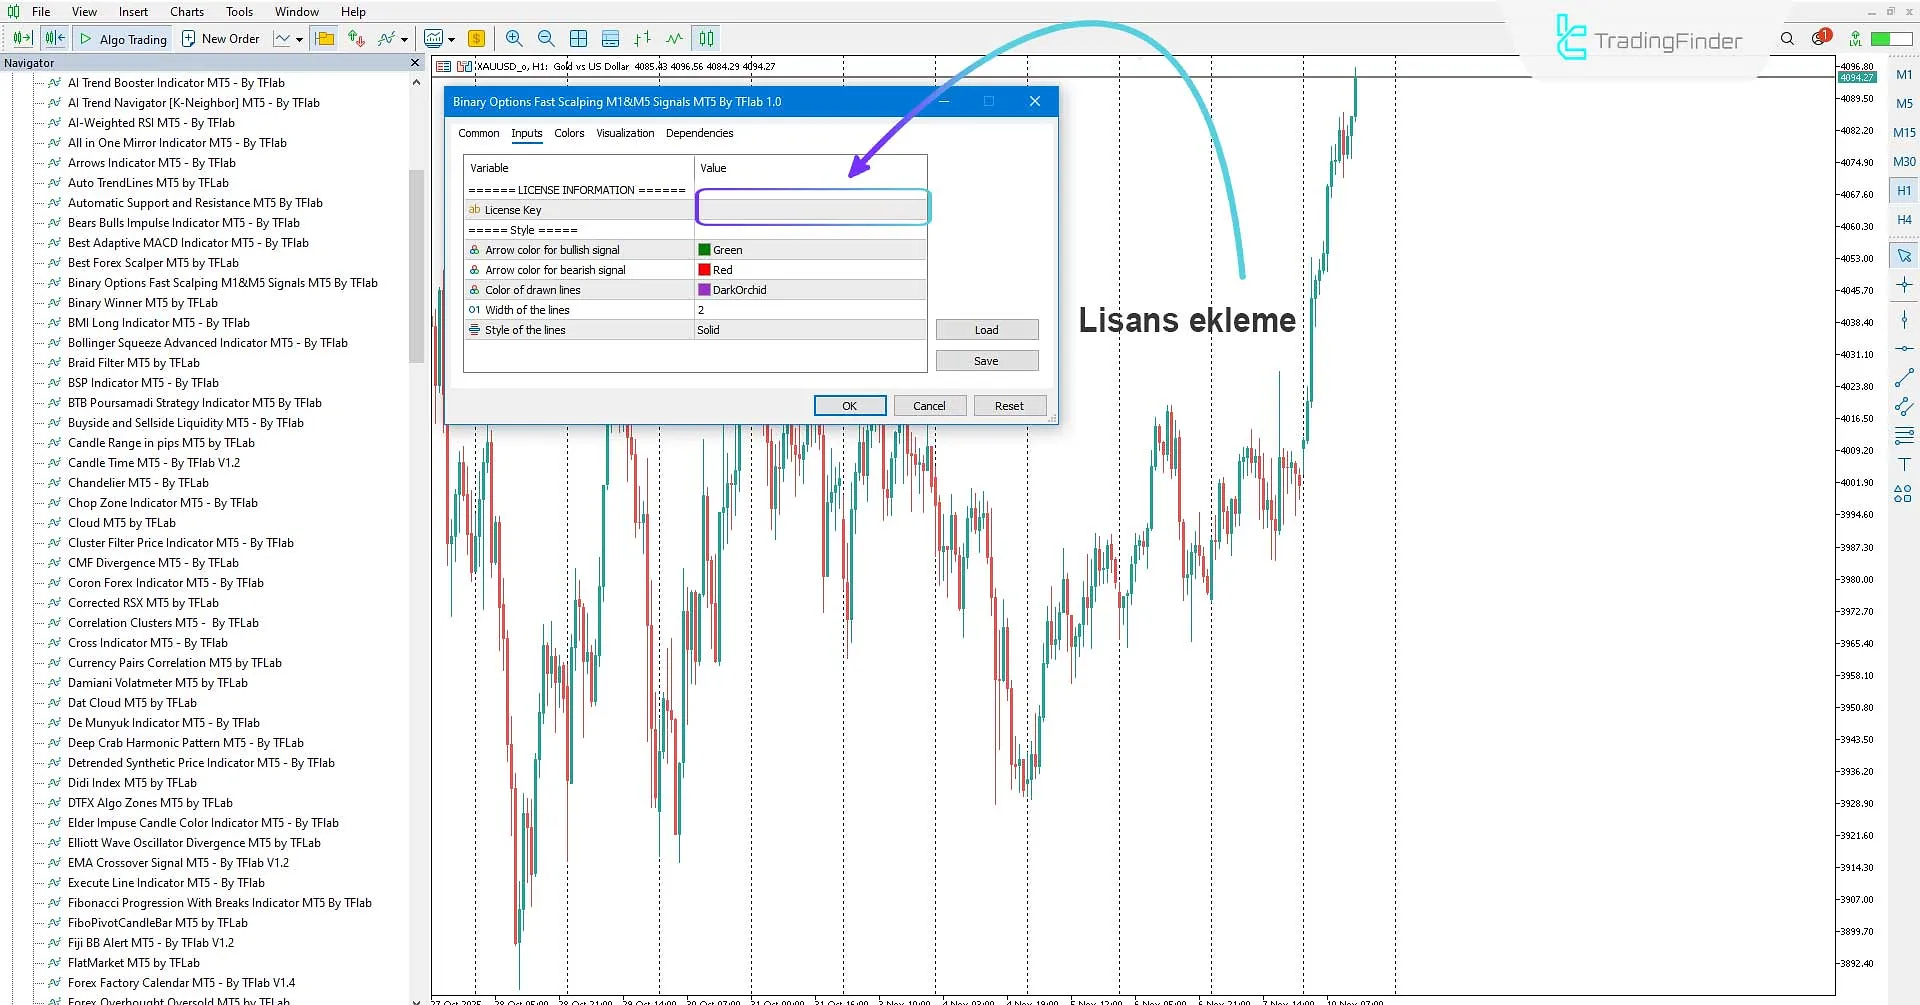Click the License Key input field
Viewport: 1920px width, 1005px height.
(812, 208)
